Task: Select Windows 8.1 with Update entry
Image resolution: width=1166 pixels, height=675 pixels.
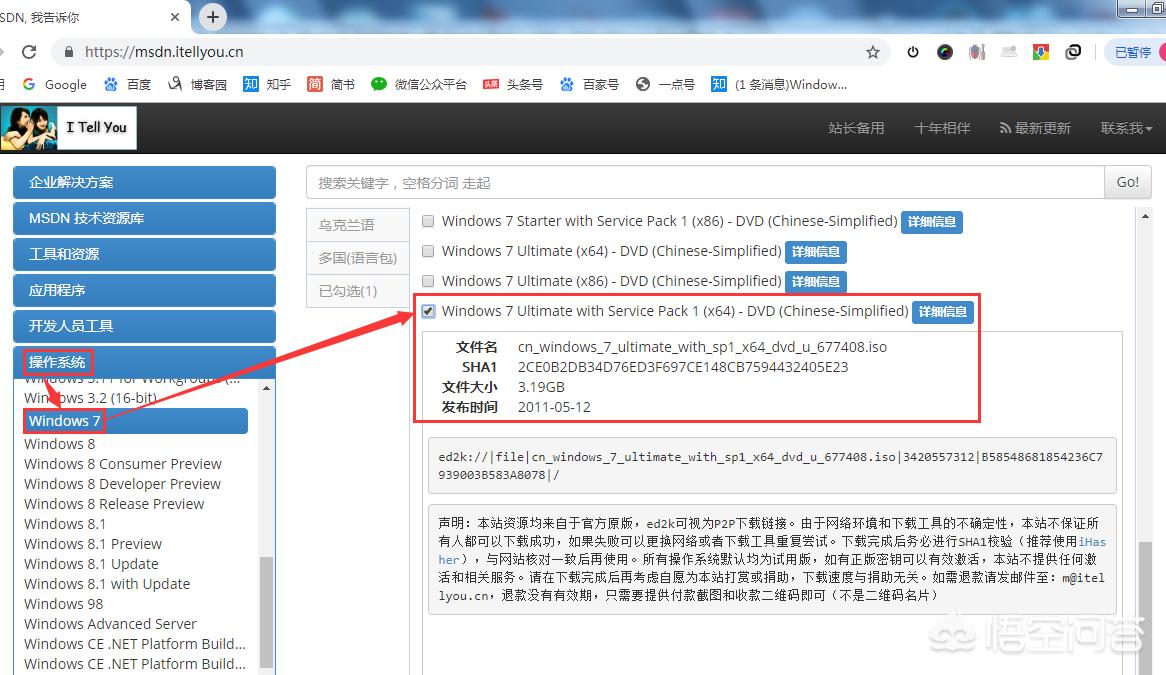Action: click(x=107, y=584)
